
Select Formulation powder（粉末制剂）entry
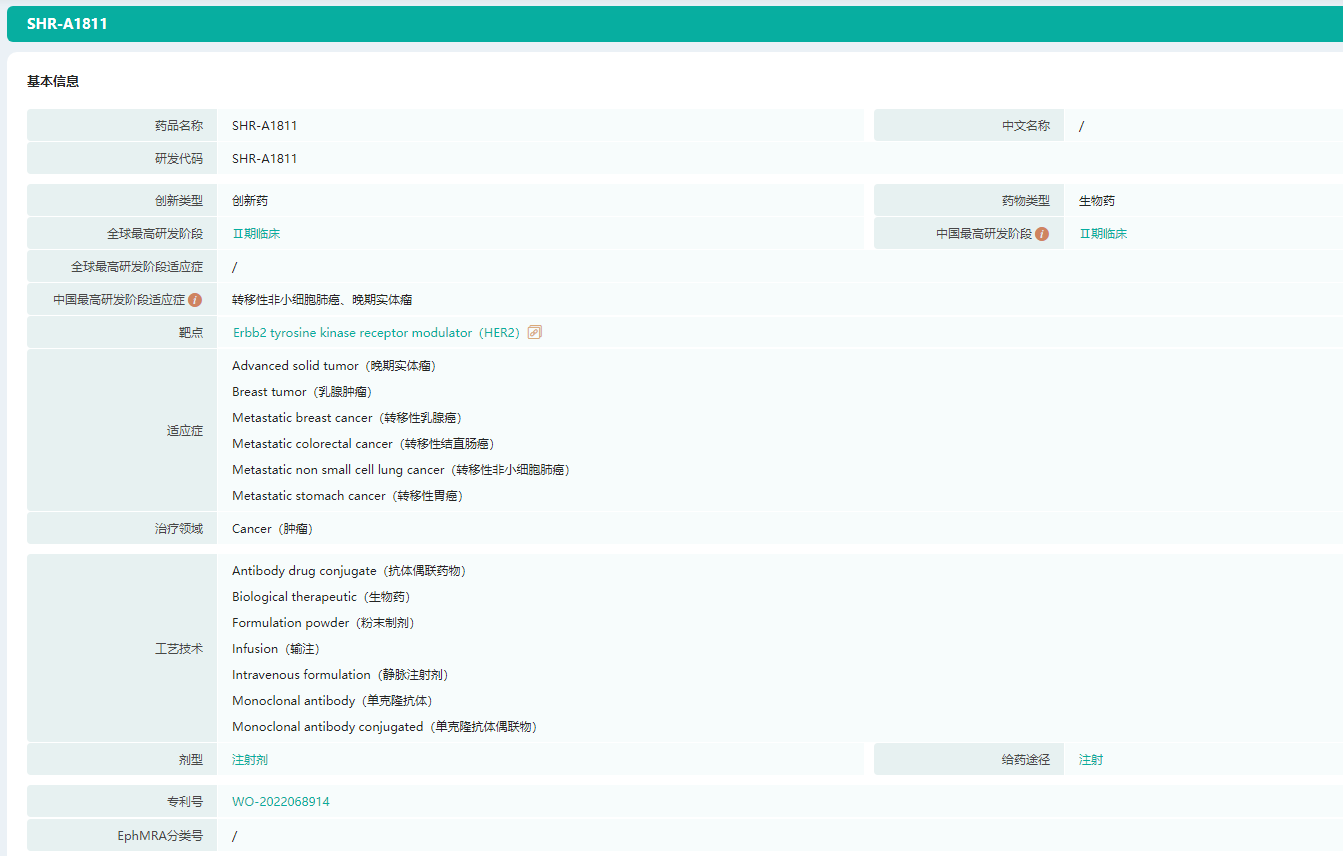(324, 623)
